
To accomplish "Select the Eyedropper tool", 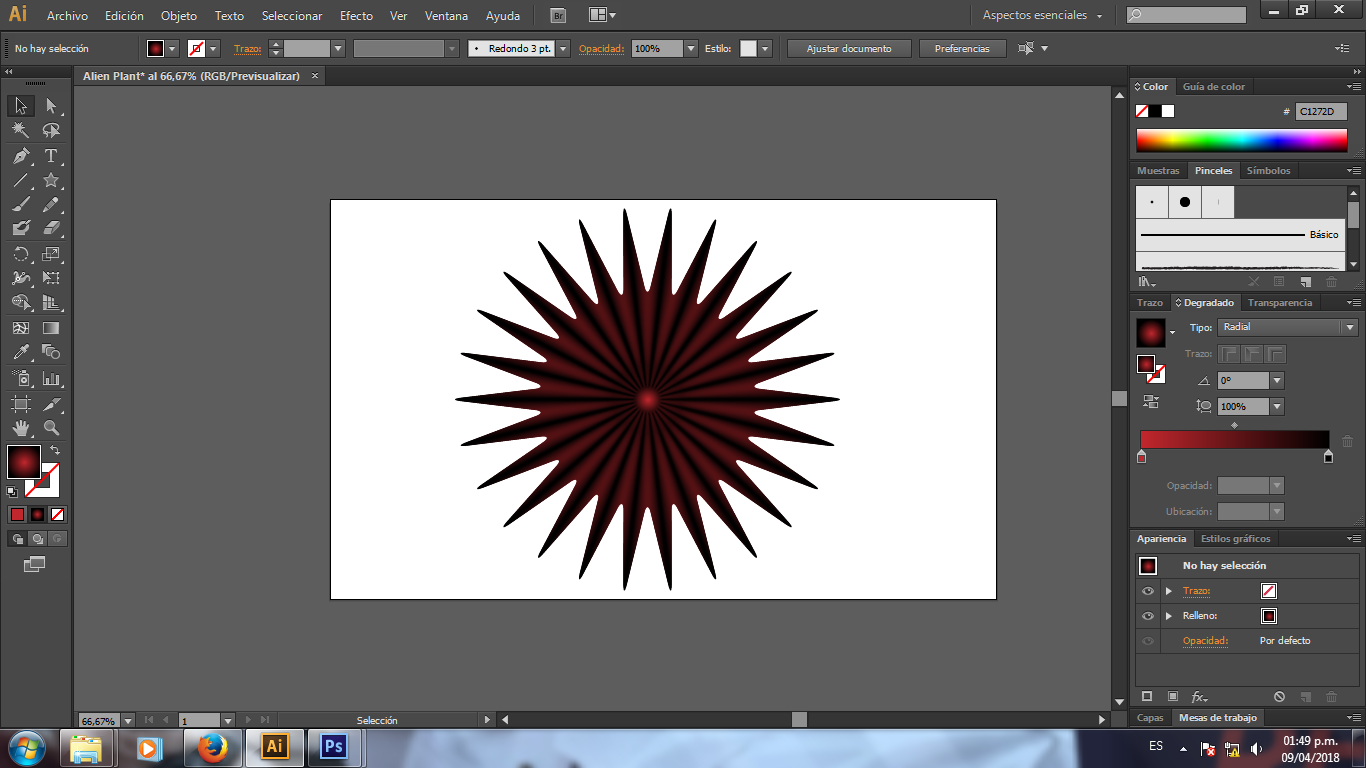I will (x=21, y=352).
